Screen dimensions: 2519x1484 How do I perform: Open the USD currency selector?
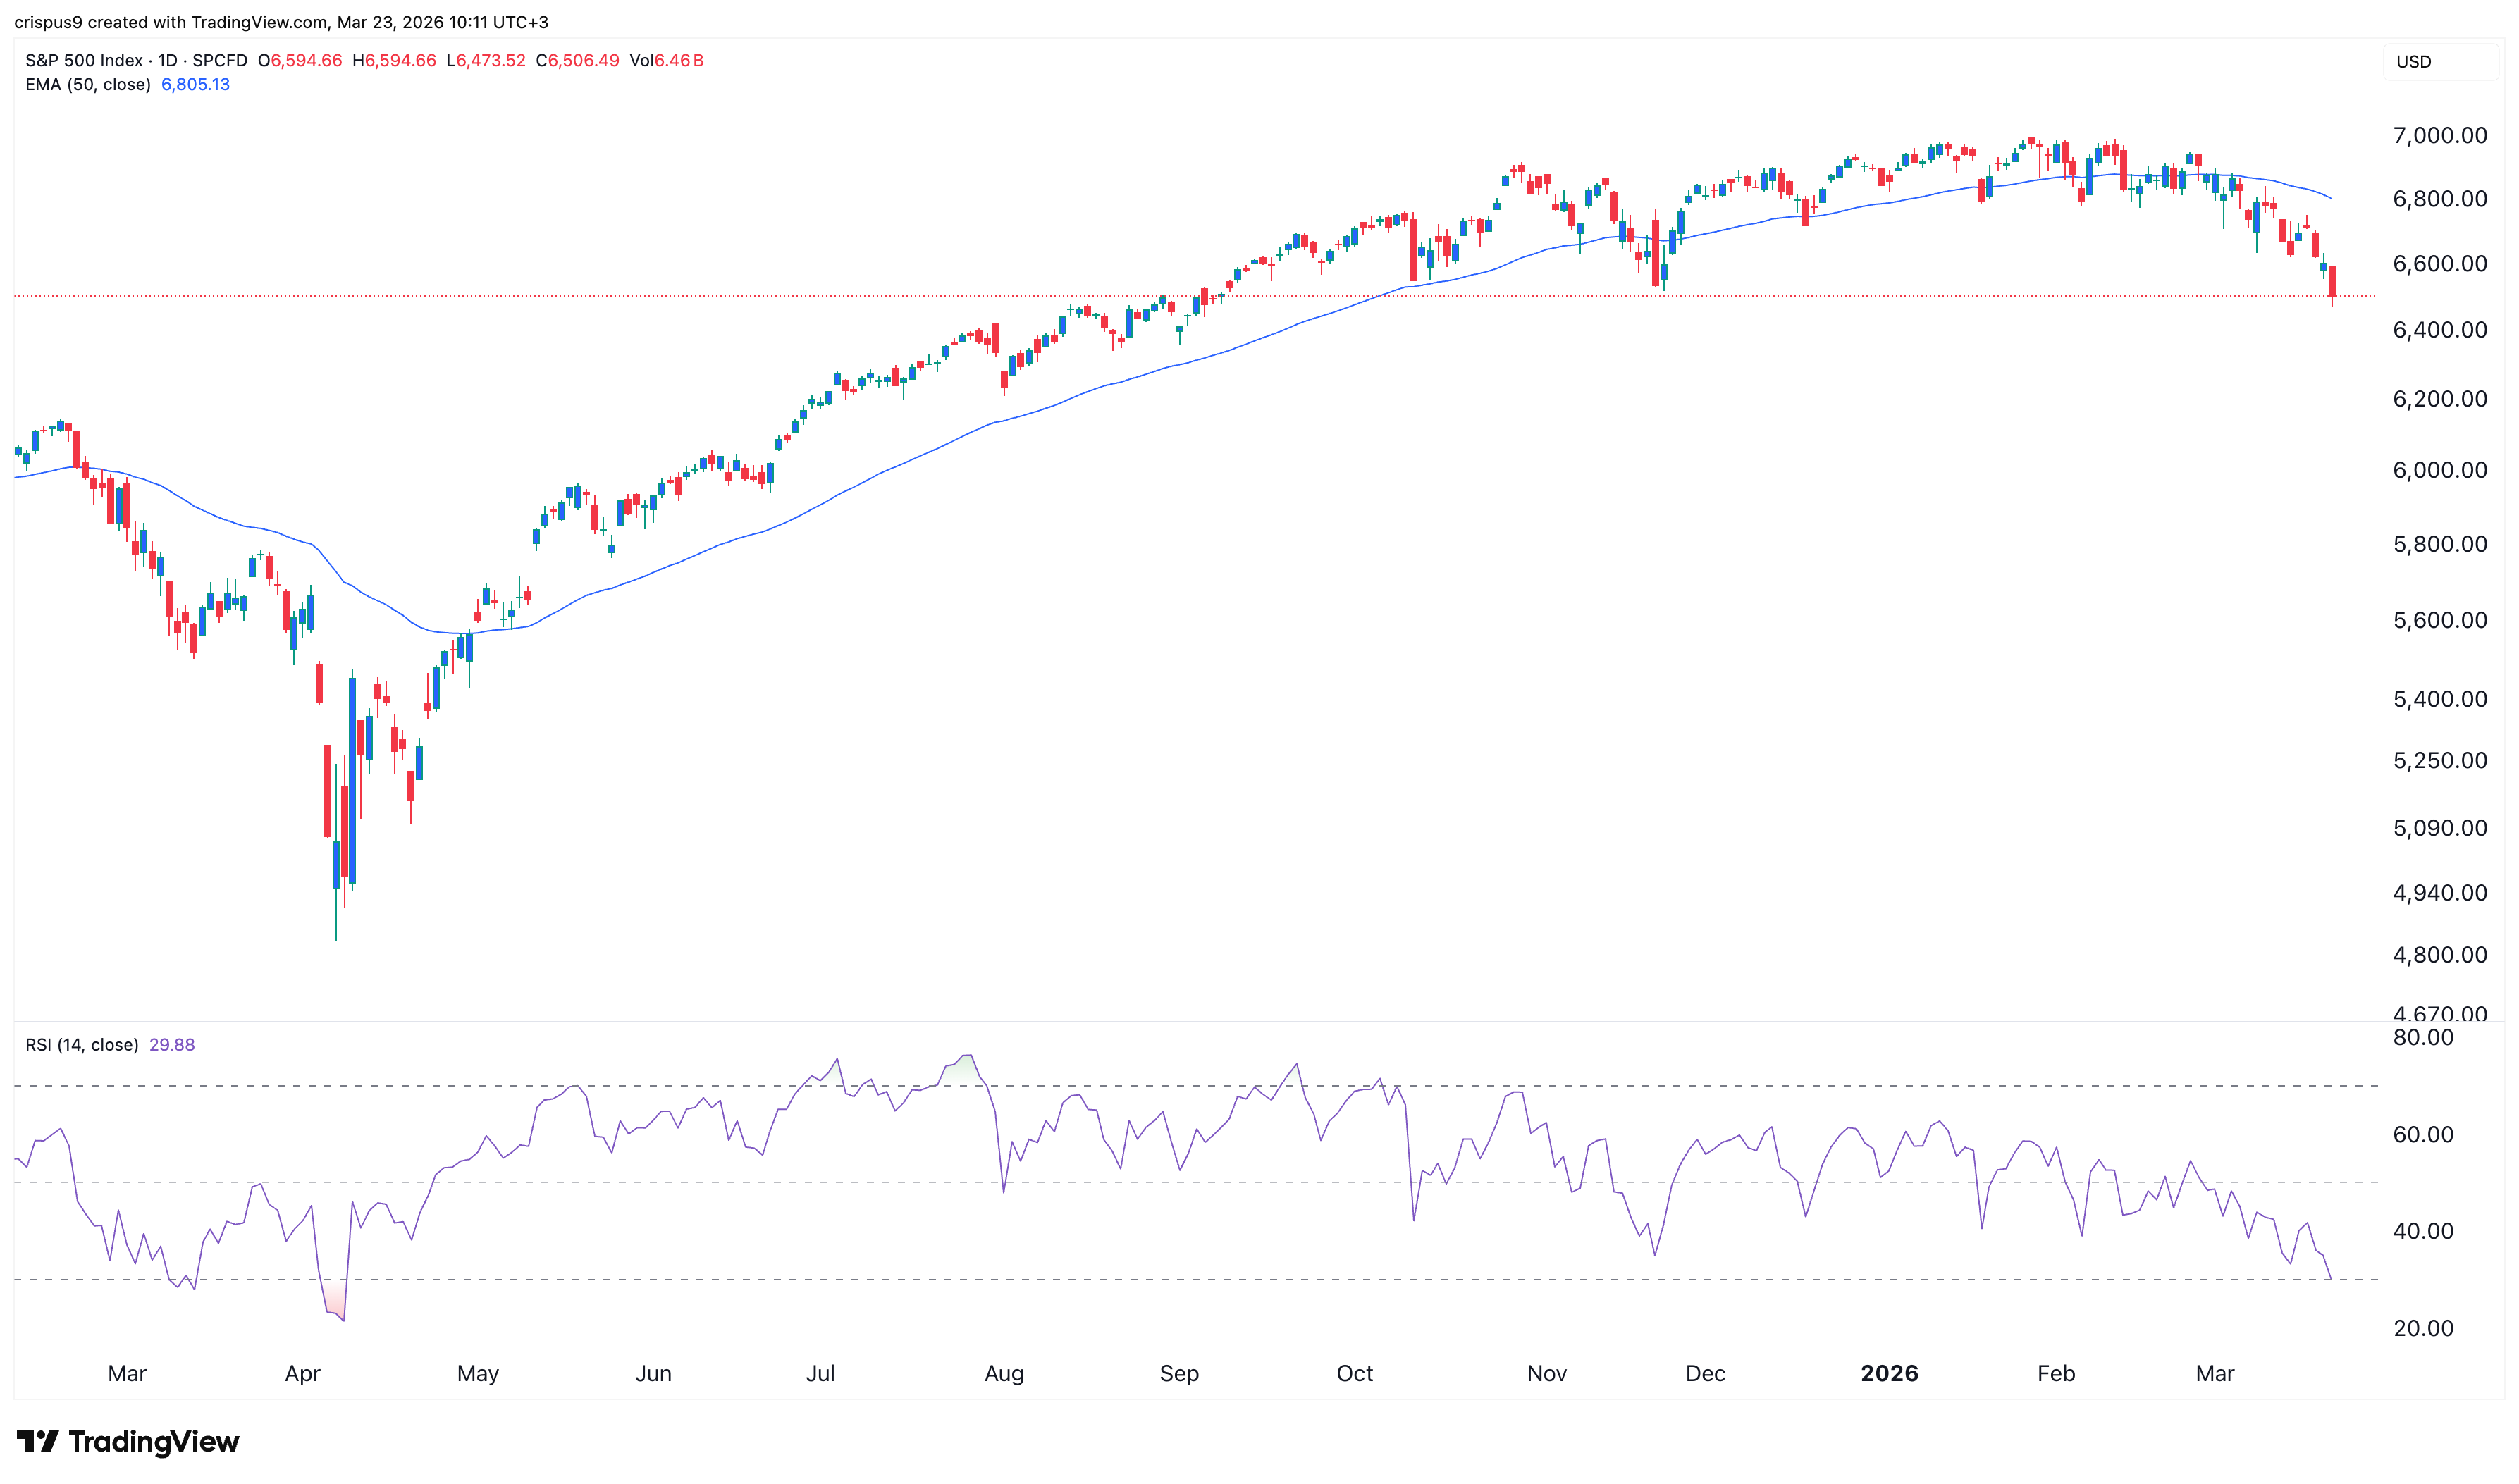[2415, 62]
